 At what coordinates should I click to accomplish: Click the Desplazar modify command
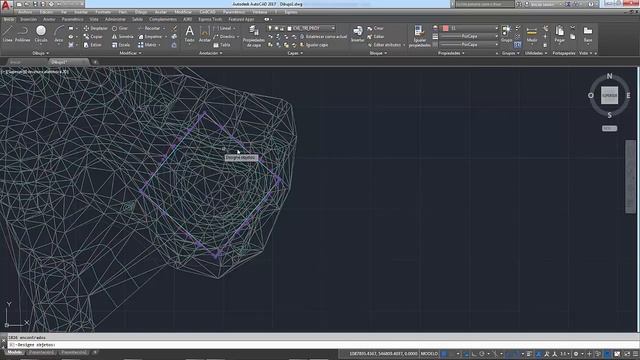[96, 28]
